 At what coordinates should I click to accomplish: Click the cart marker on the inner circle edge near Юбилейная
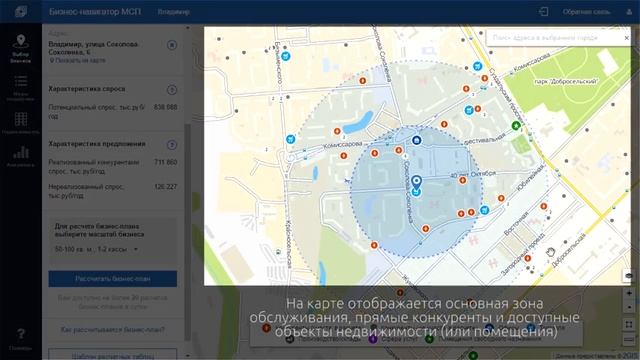(484, 210)
